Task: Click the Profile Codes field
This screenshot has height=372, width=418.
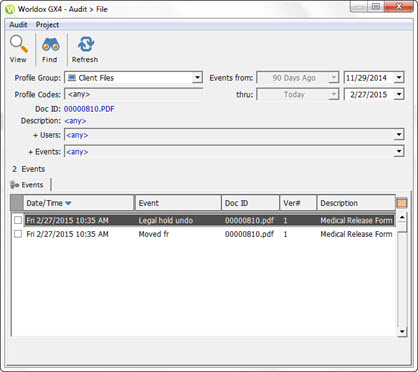Action: [x=133, y=94]
